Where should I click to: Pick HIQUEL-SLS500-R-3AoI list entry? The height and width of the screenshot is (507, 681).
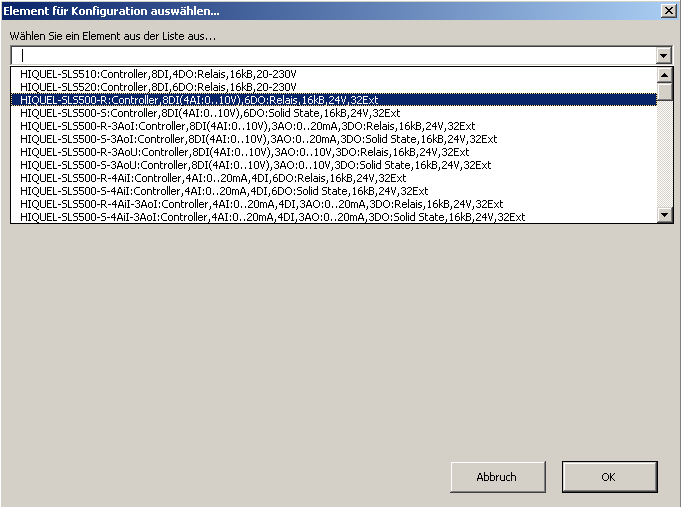(x=334, y=126)
